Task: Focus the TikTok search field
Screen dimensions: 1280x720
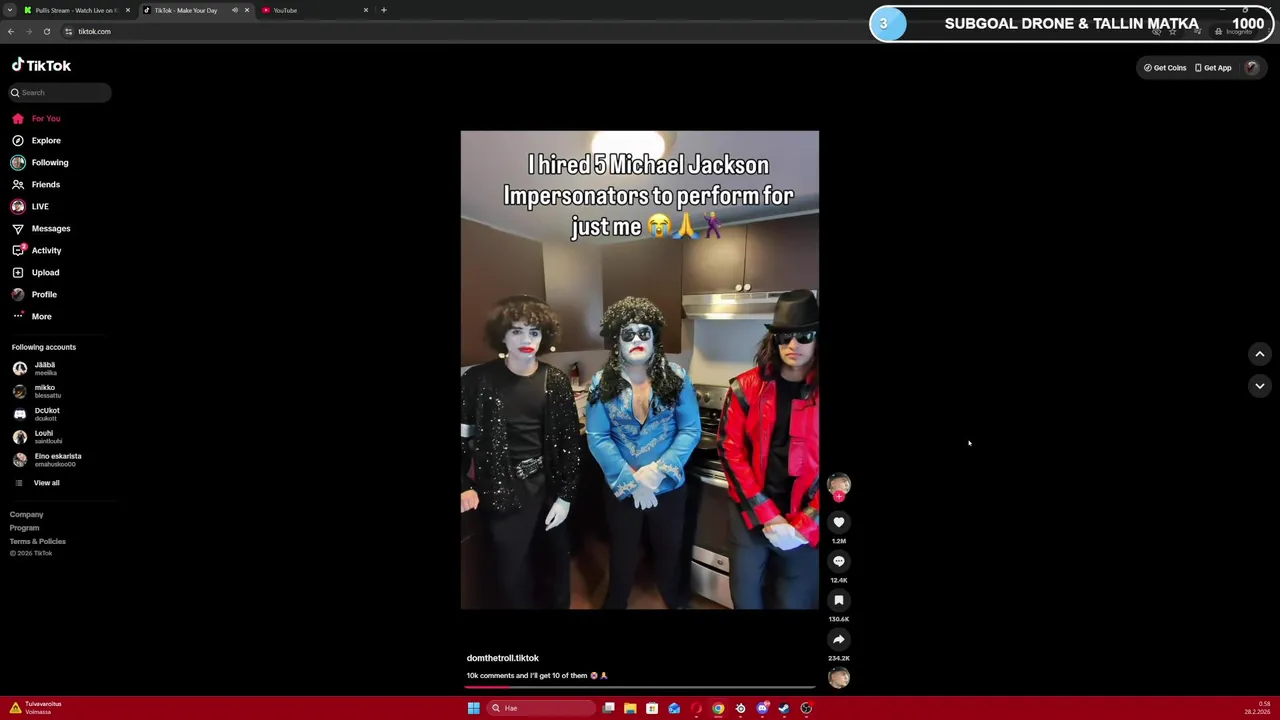Action: pos(60,92)
